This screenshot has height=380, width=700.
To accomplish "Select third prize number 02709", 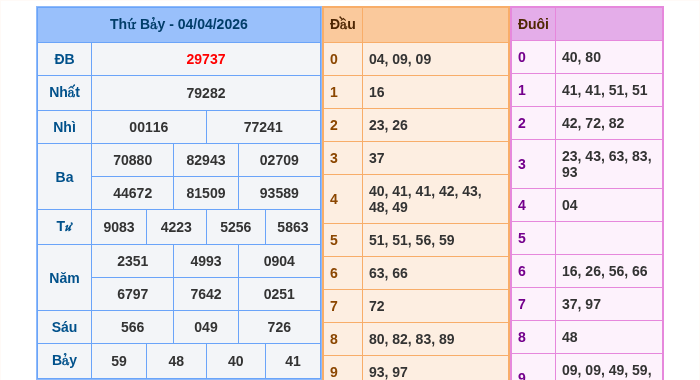I will tap(279, 160).
